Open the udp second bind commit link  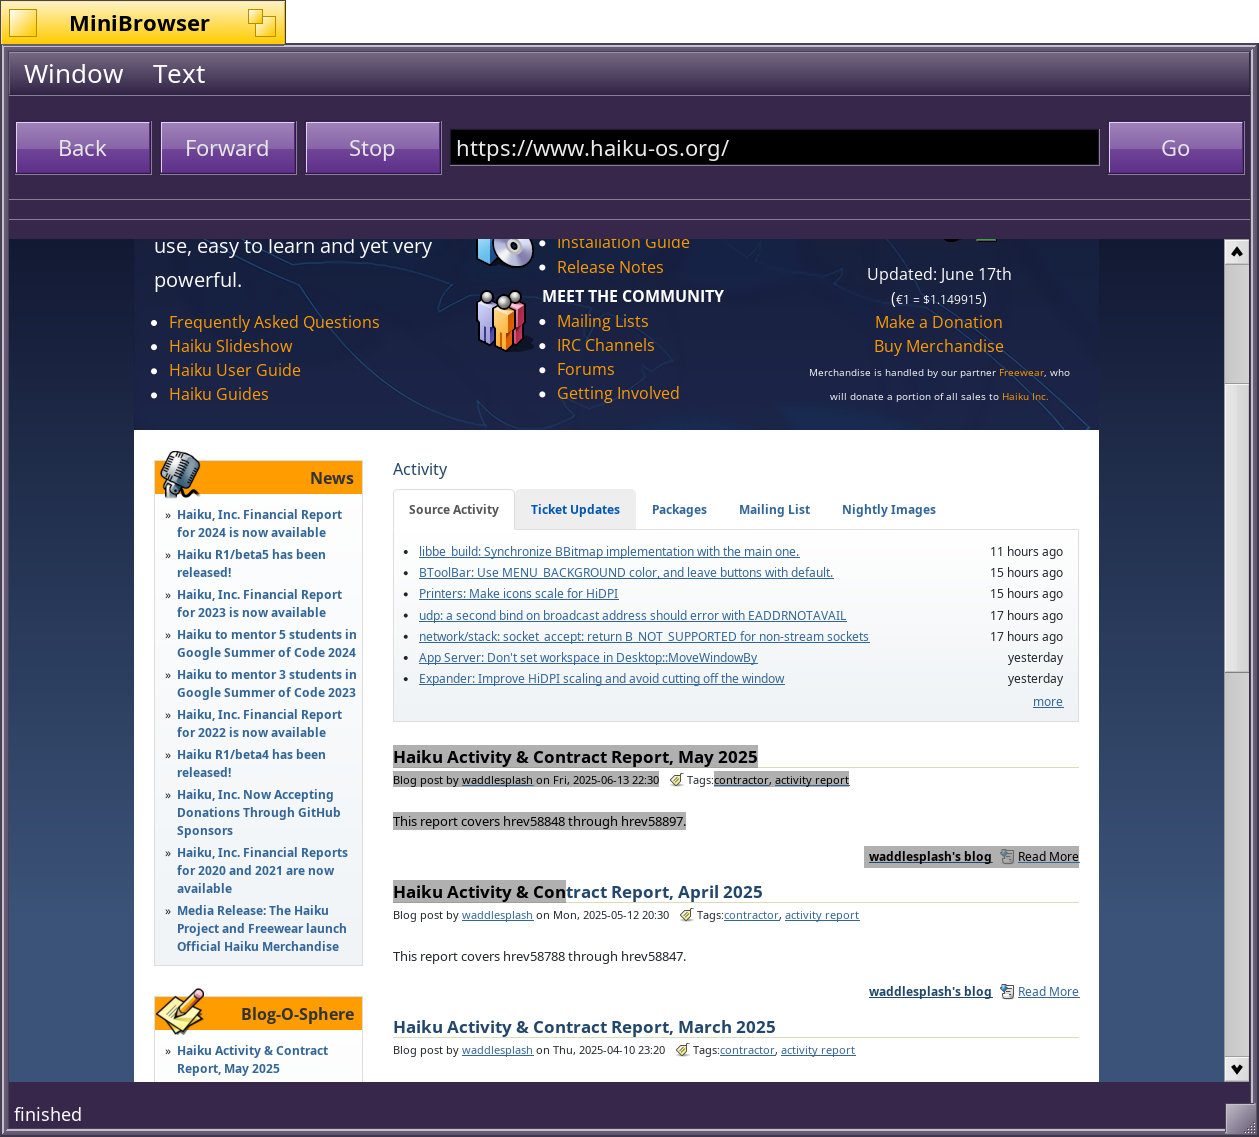click(633, 616)
